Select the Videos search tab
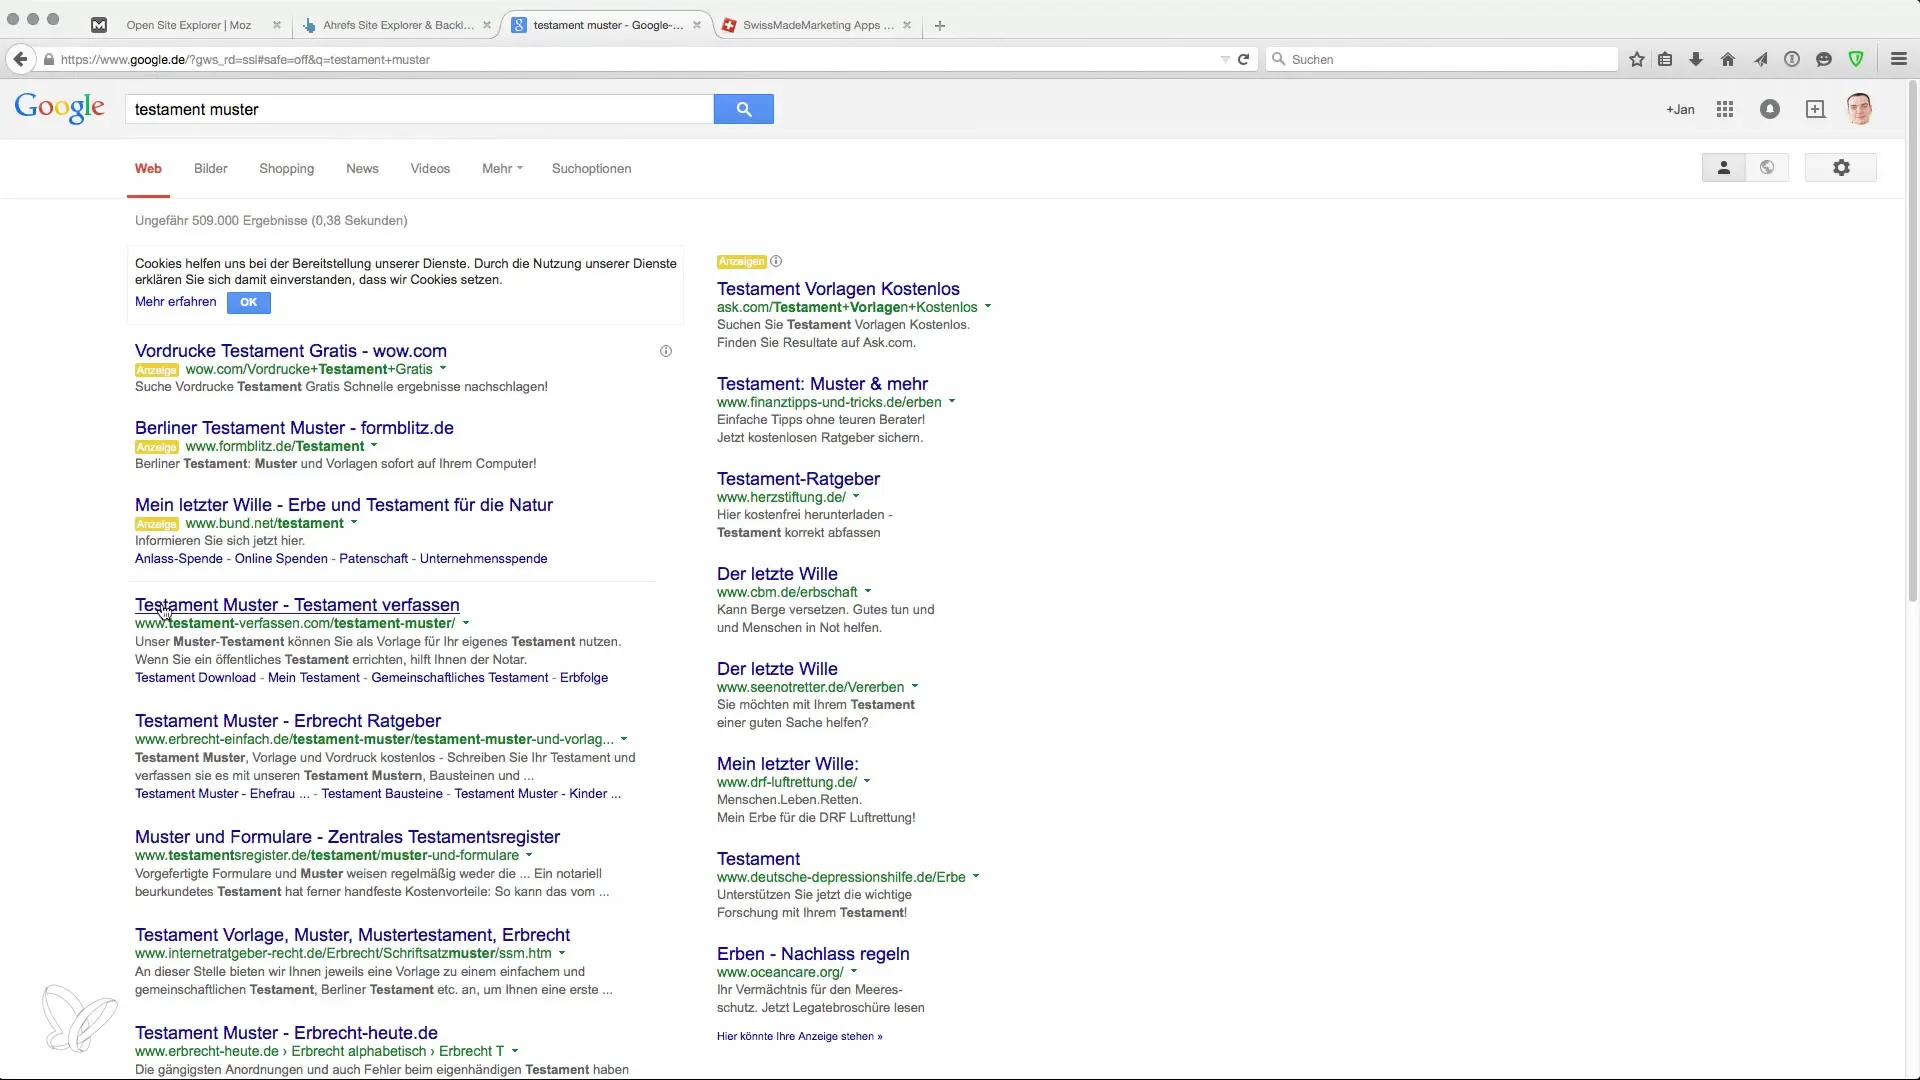 pos(430,169)
